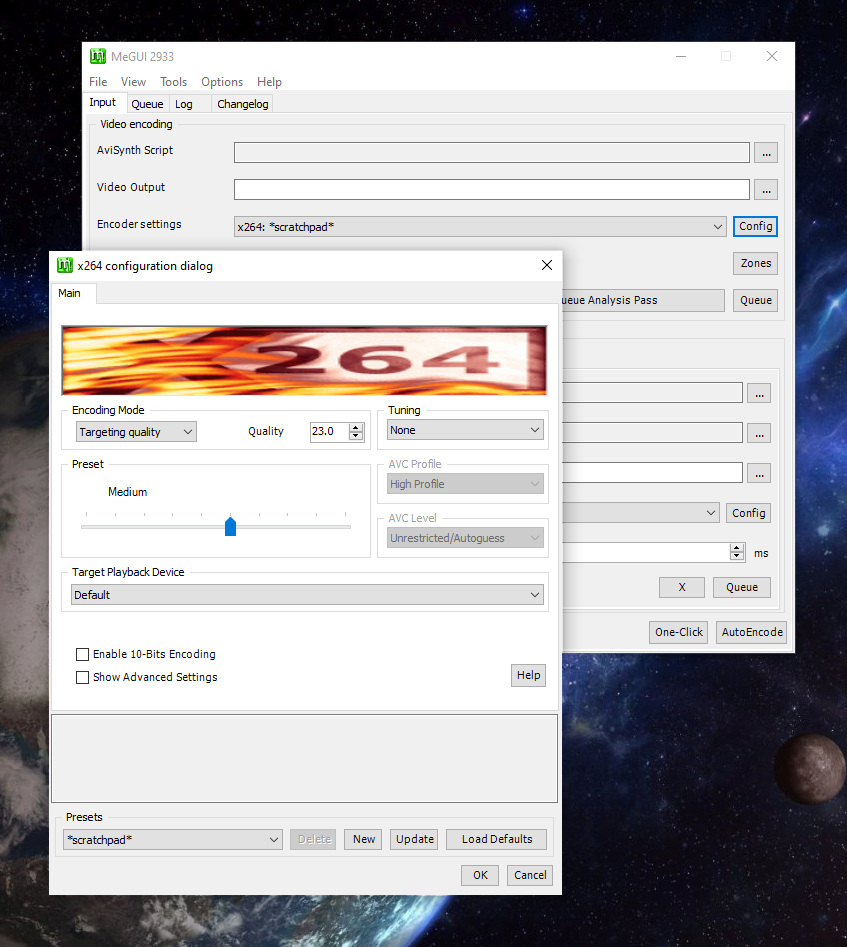This screenshot has height=947, width=847.
Task: Launch AutoEncode
Action: (752, 632)
